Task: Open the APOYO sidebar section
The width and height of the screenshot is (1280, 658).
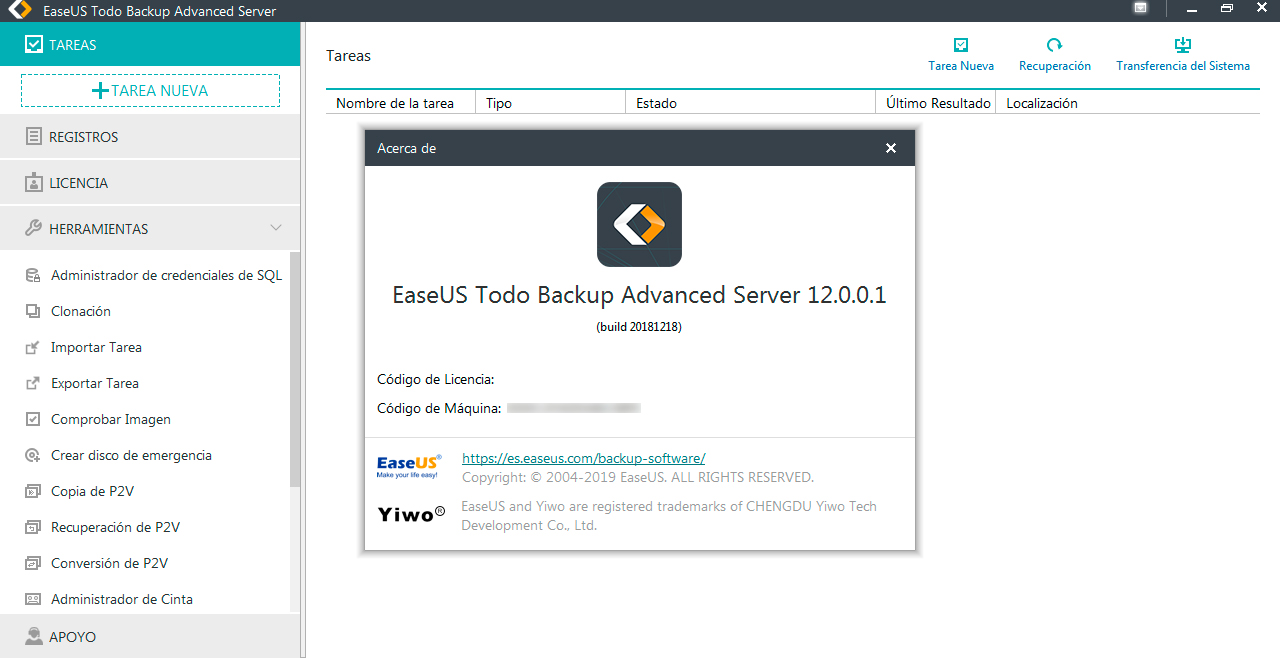Action: coord(150,636)
